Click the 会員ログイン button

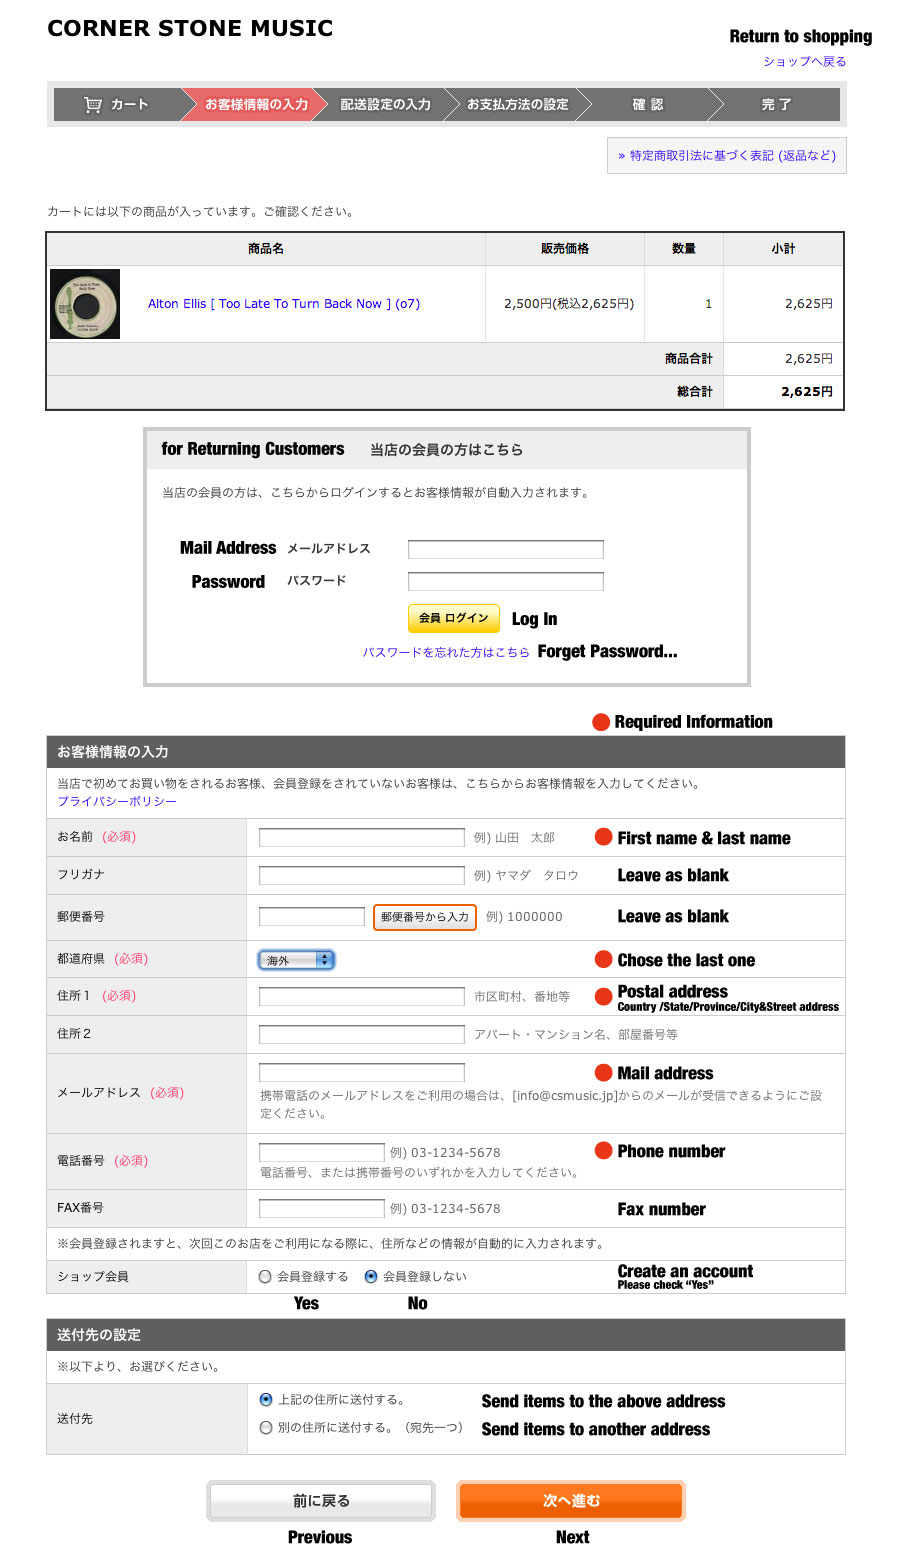pyautogui.click(x=454, y=619)
